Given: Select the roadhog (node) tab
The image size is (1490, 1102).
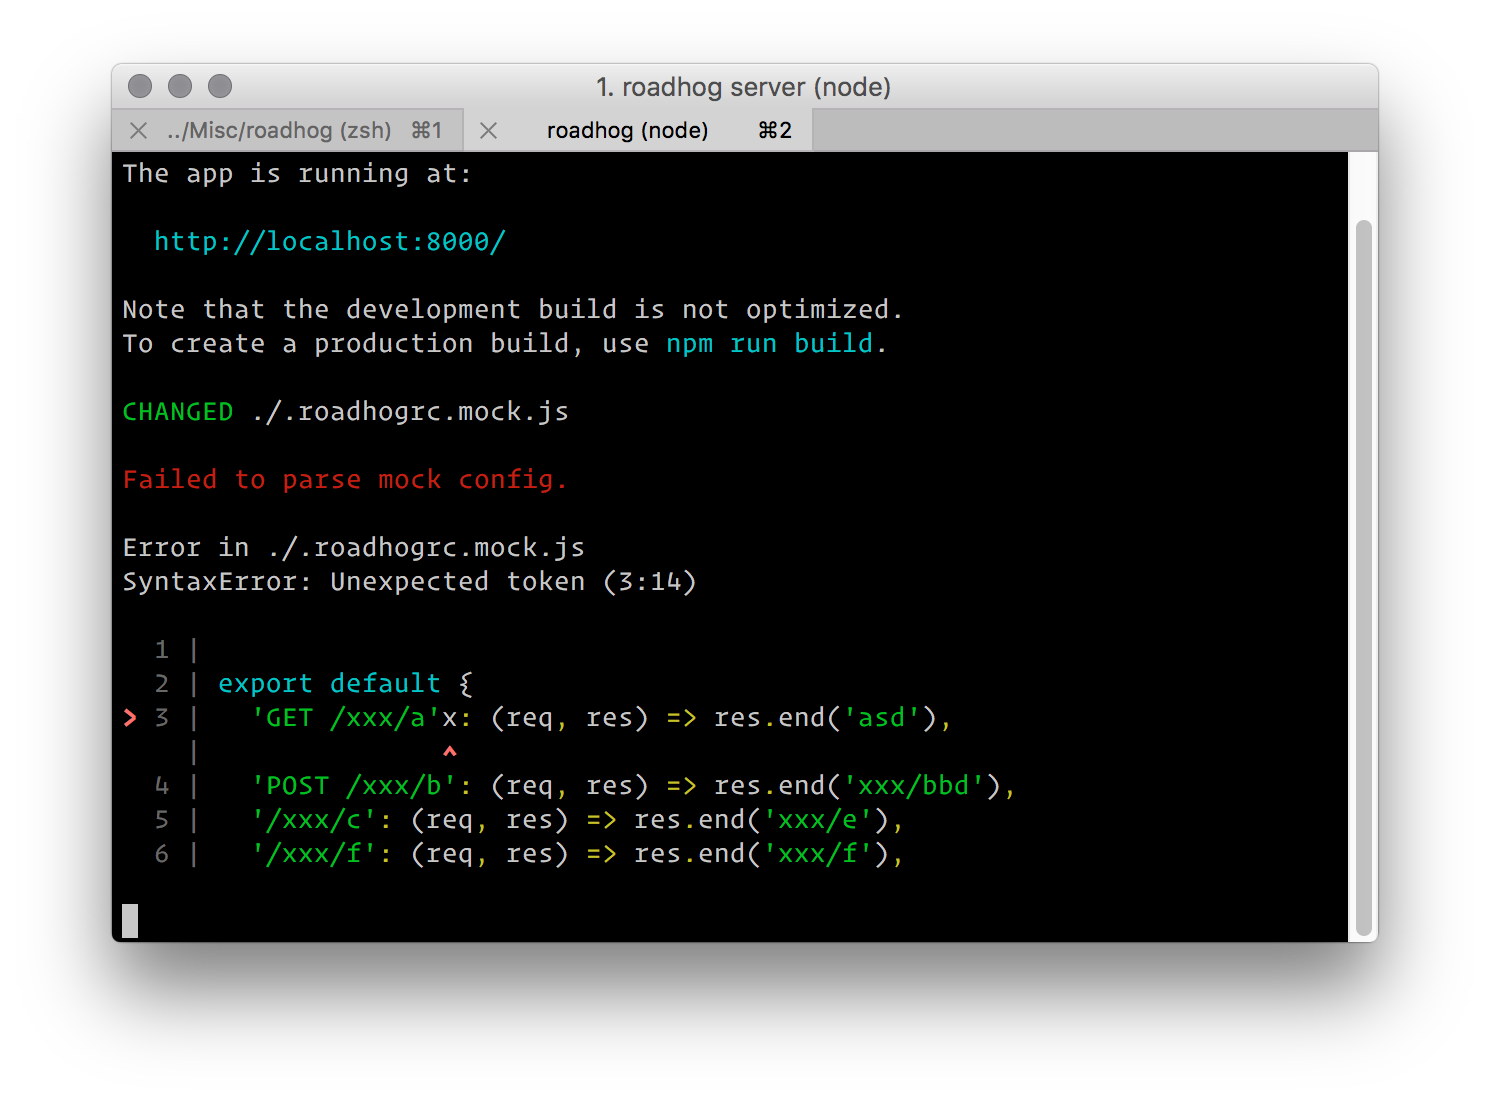Looking at the screenshot, I should (639, 130).
